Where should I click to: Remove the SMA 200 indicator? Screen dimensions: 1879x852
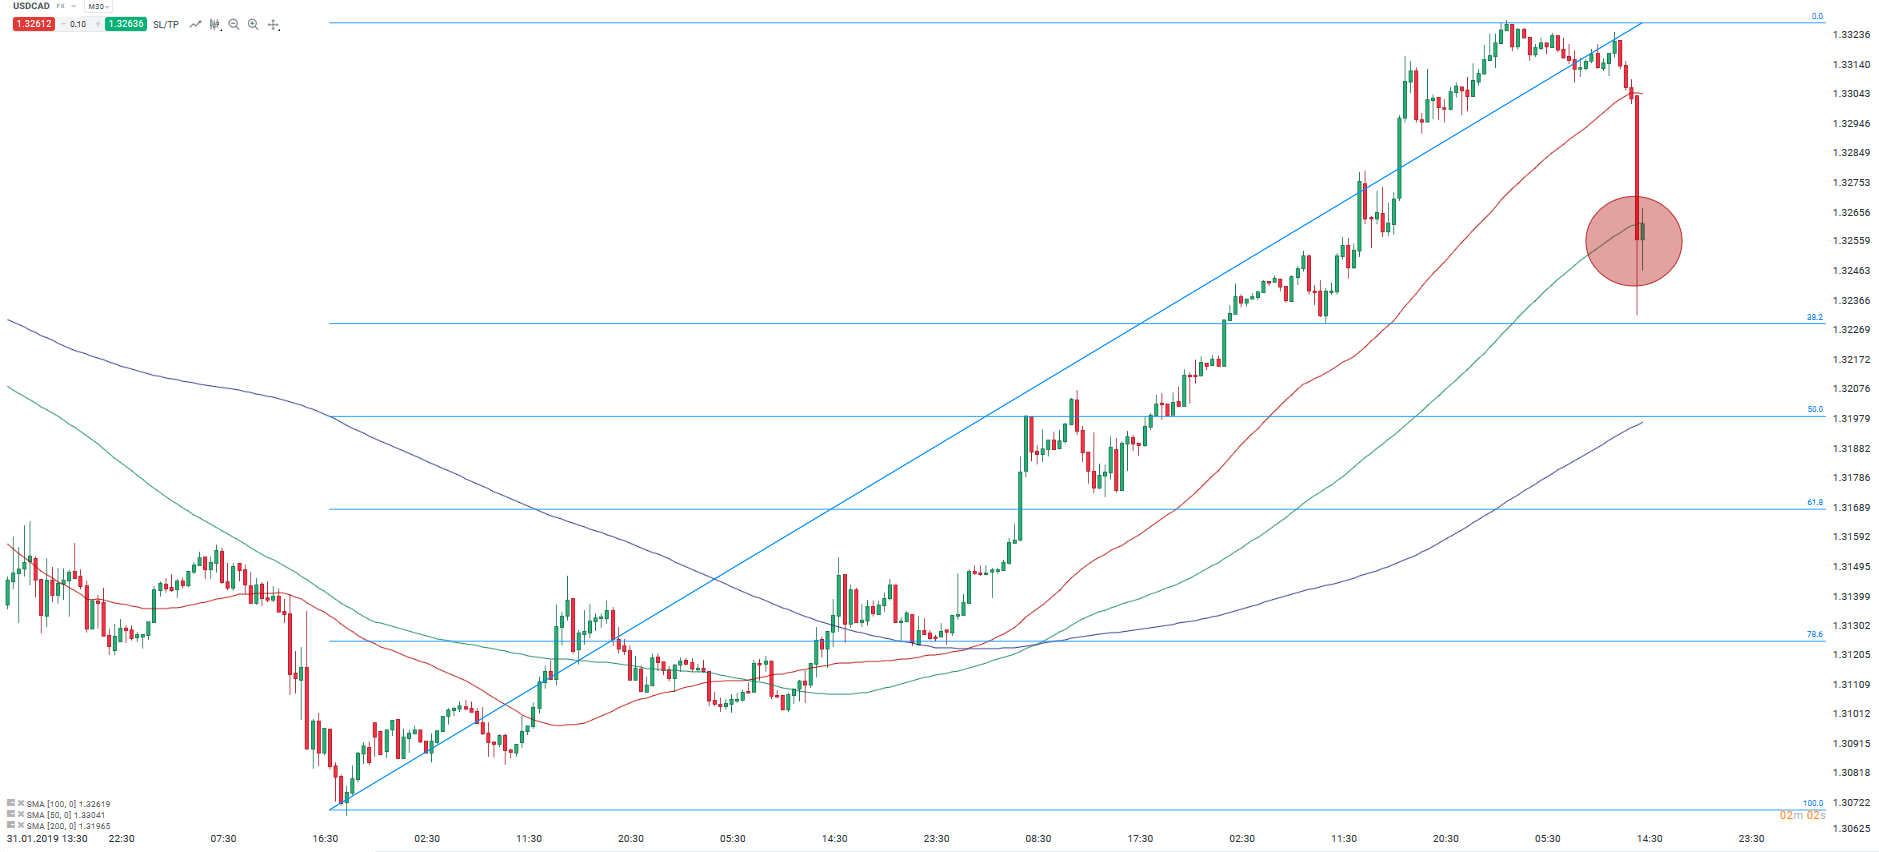tap(21, 825)
